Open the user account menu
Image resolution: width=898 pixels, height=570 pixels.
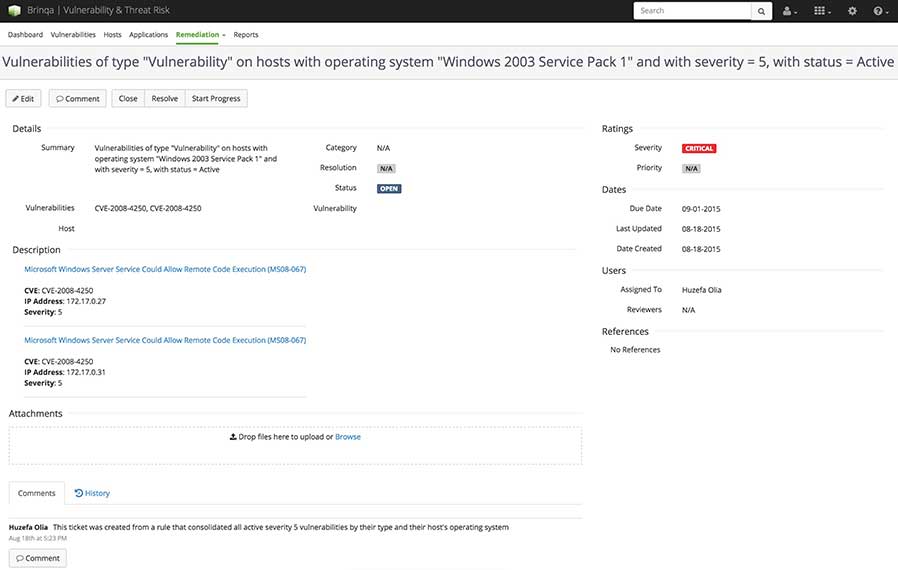(789, 11)
